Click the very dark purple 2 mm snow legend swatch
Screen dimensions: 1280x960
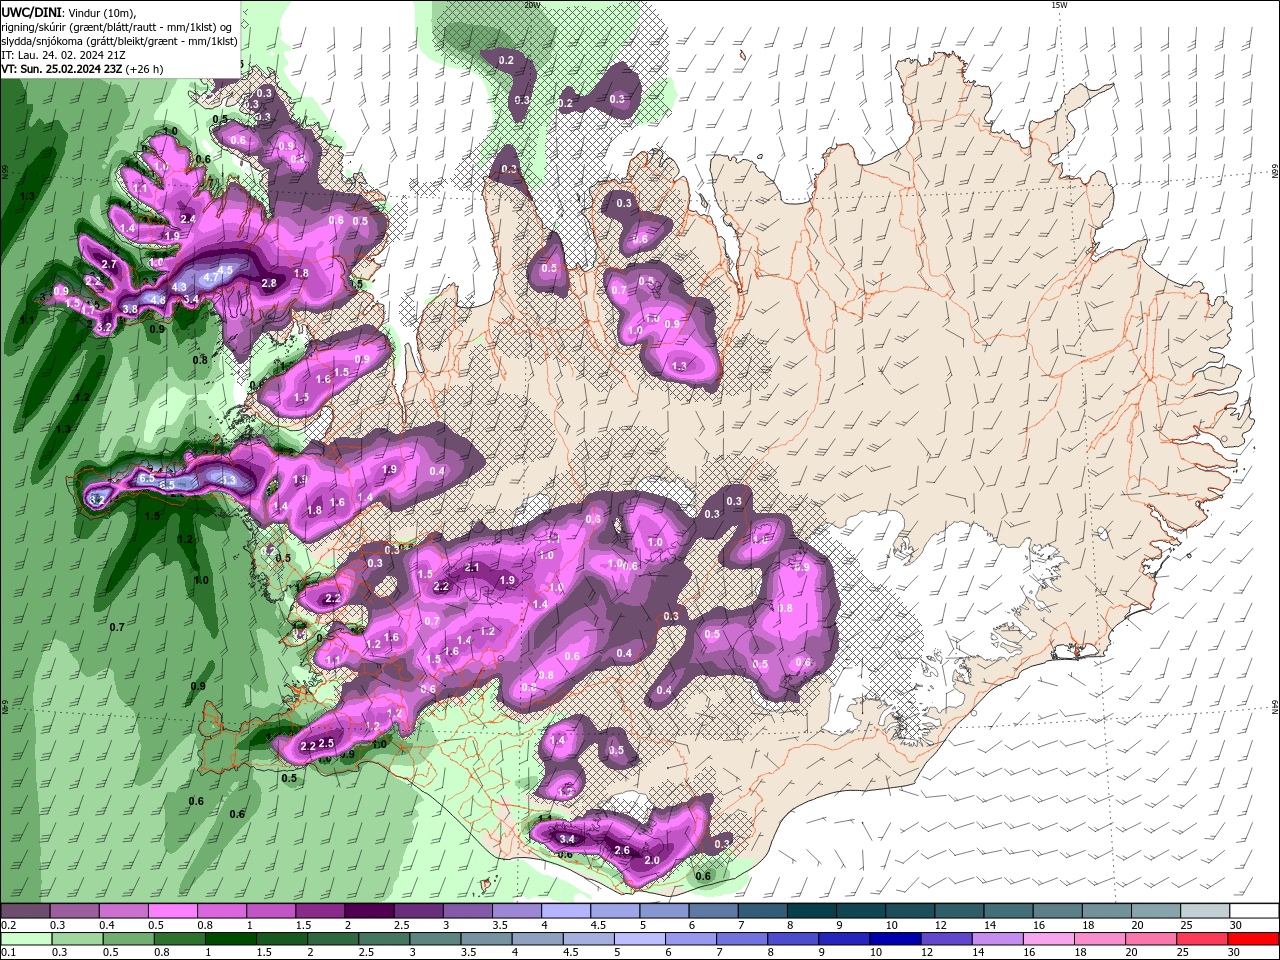pos(368,911)
